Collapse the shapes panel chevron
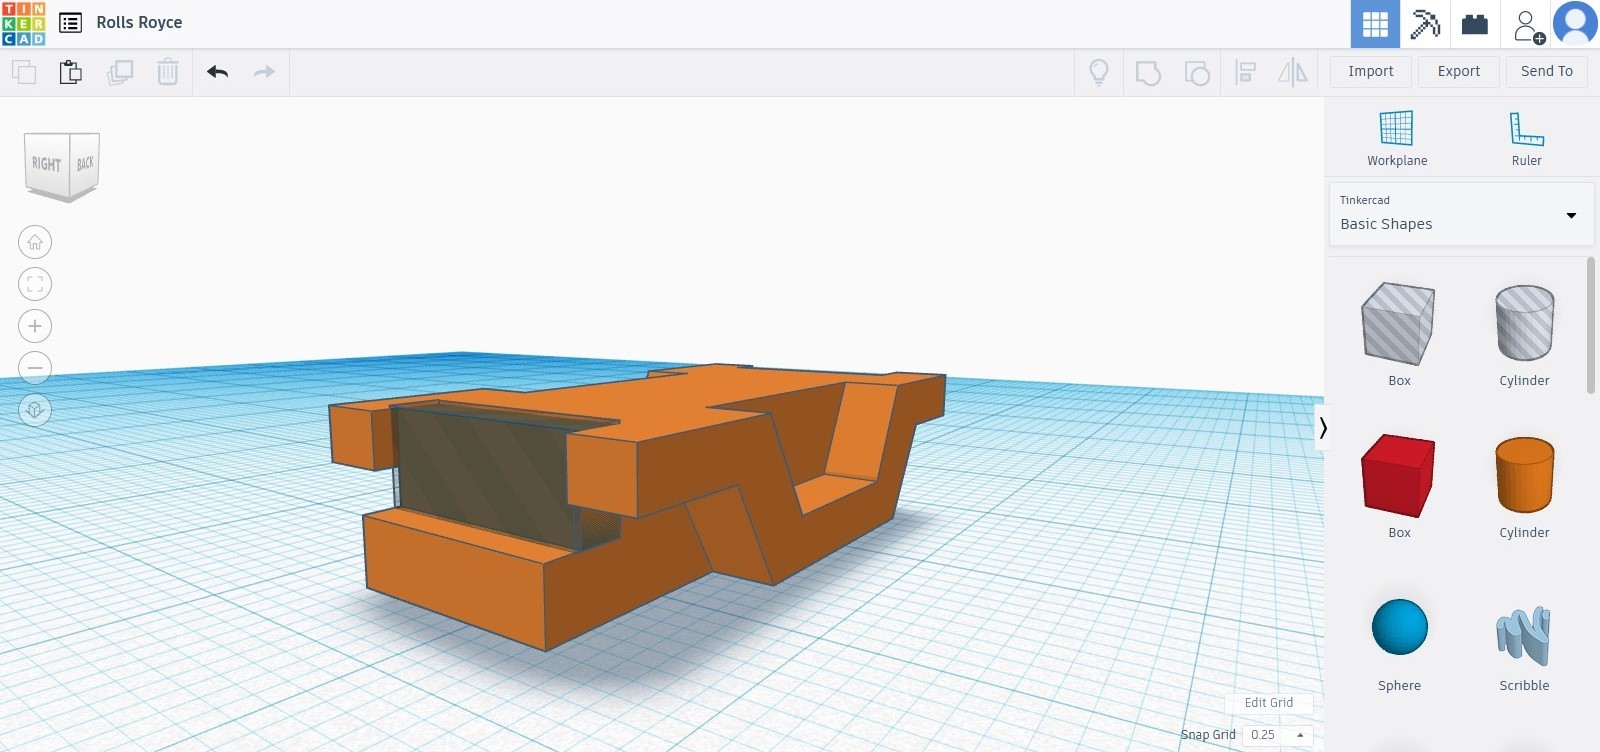This screenshot has height=752, width=1600. tap(1322, 428)
